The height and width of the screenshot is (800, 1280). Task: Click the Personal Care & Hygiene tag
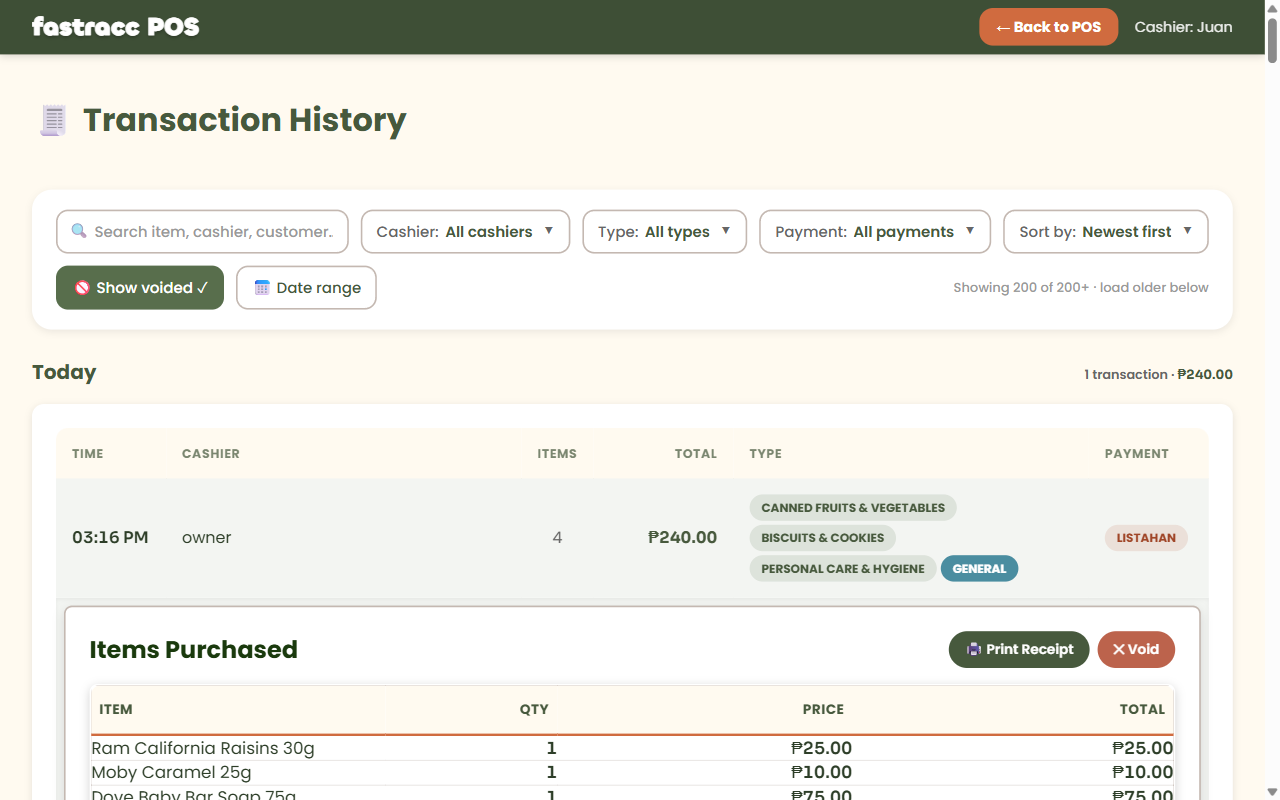pos(843,569)
